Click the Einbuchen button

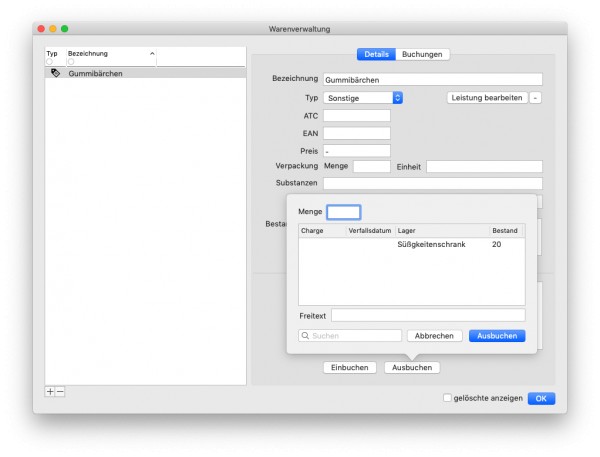click(x=349, y=367)
